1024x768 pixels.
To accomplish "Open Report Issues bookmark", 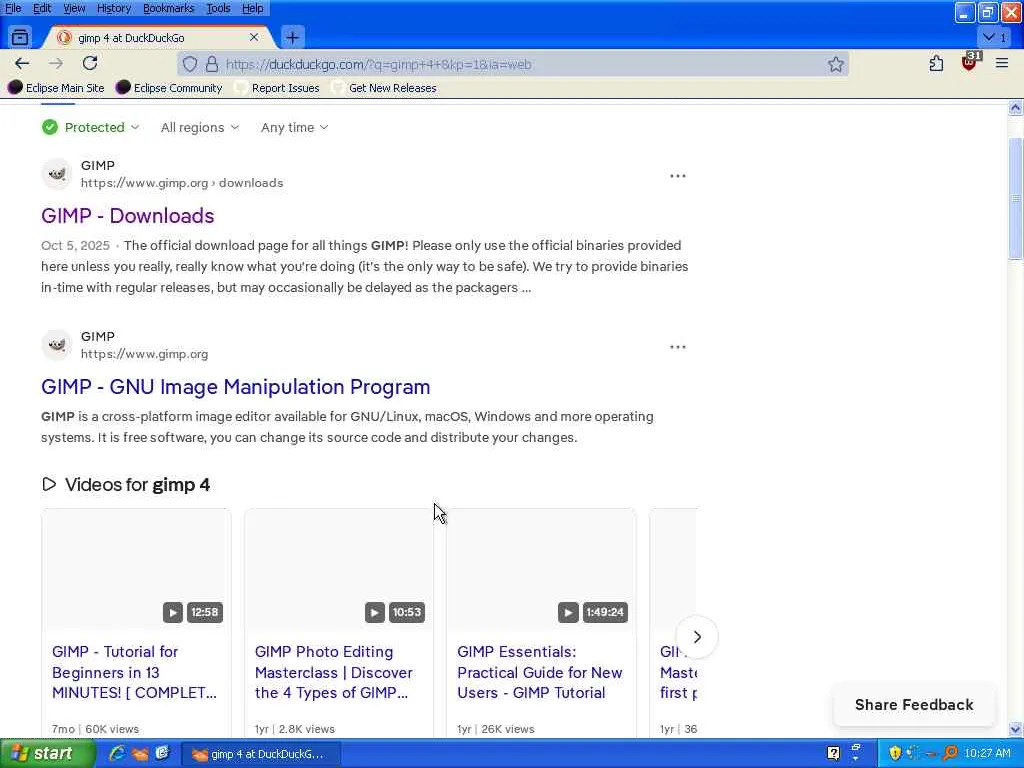I will pyautogui.click(x=278, y=88).
